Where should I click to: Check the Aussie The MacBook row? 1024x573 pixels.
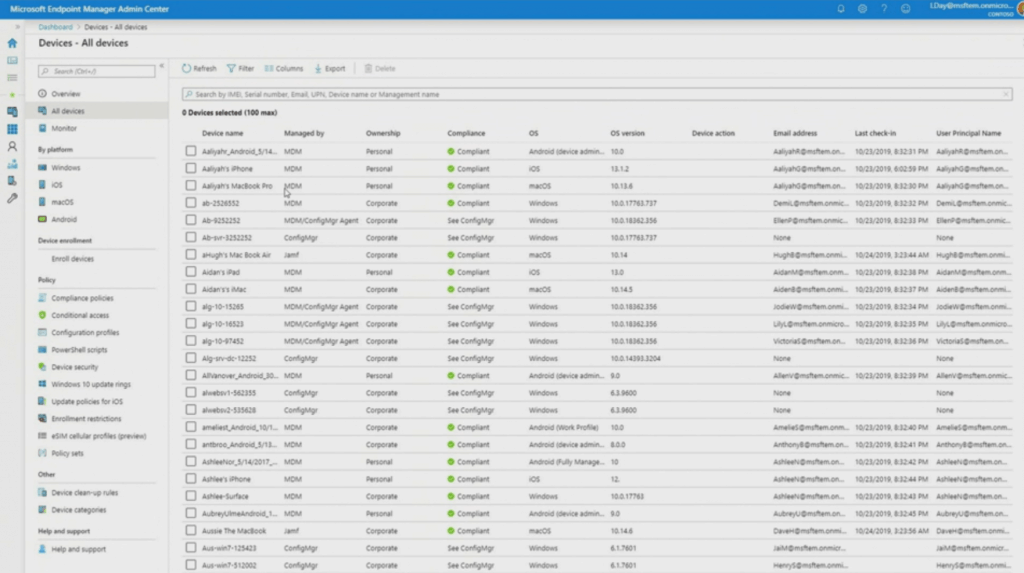click(x=191, y=531)
